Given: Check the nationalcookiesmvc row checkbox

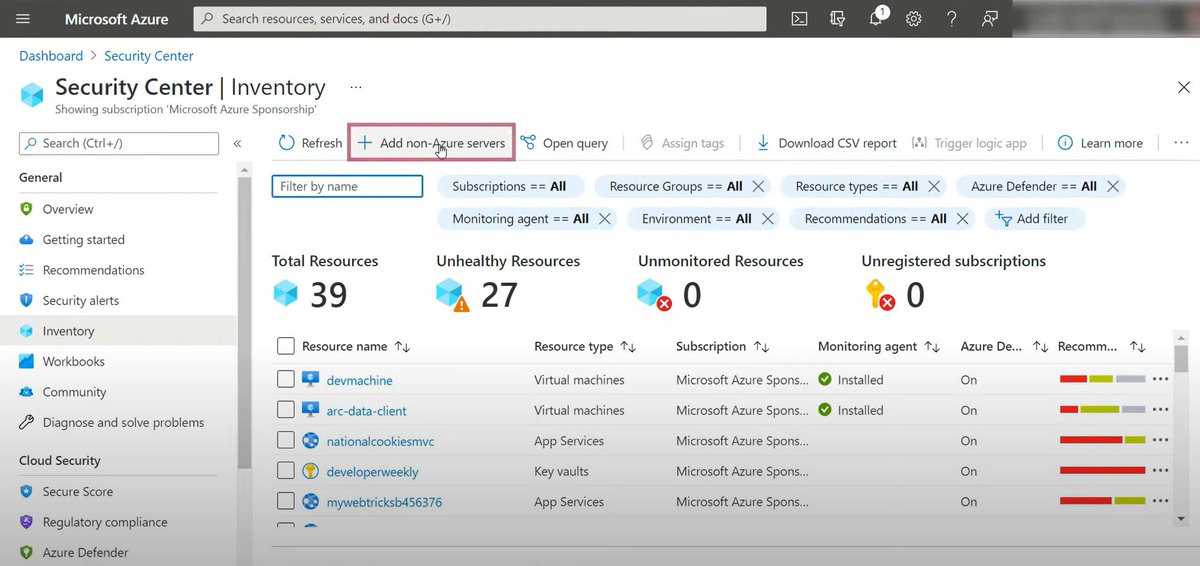Looking at the screenshot, I should coord(286,441).
